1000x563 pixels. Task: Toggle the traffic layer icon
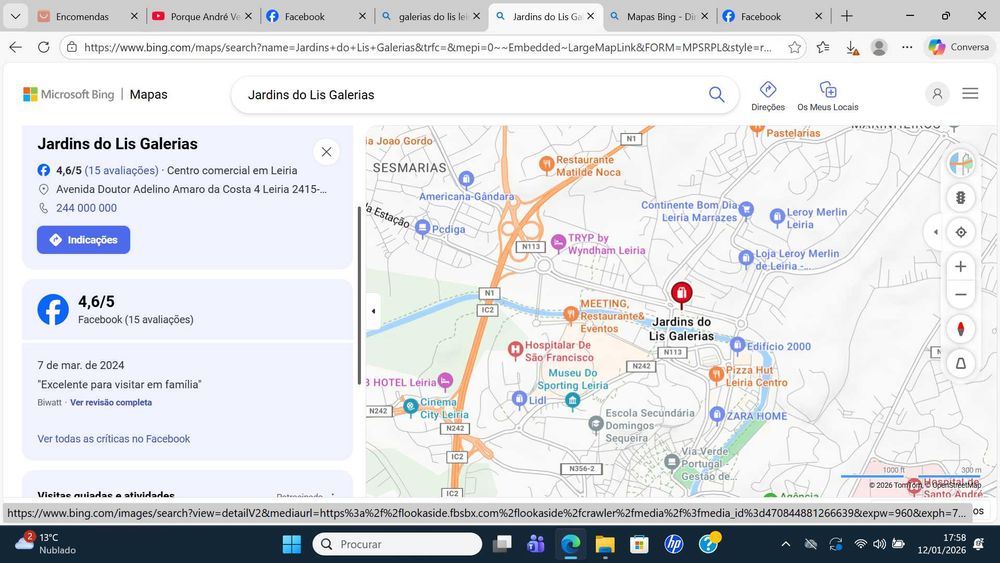(x=960, y=198)
